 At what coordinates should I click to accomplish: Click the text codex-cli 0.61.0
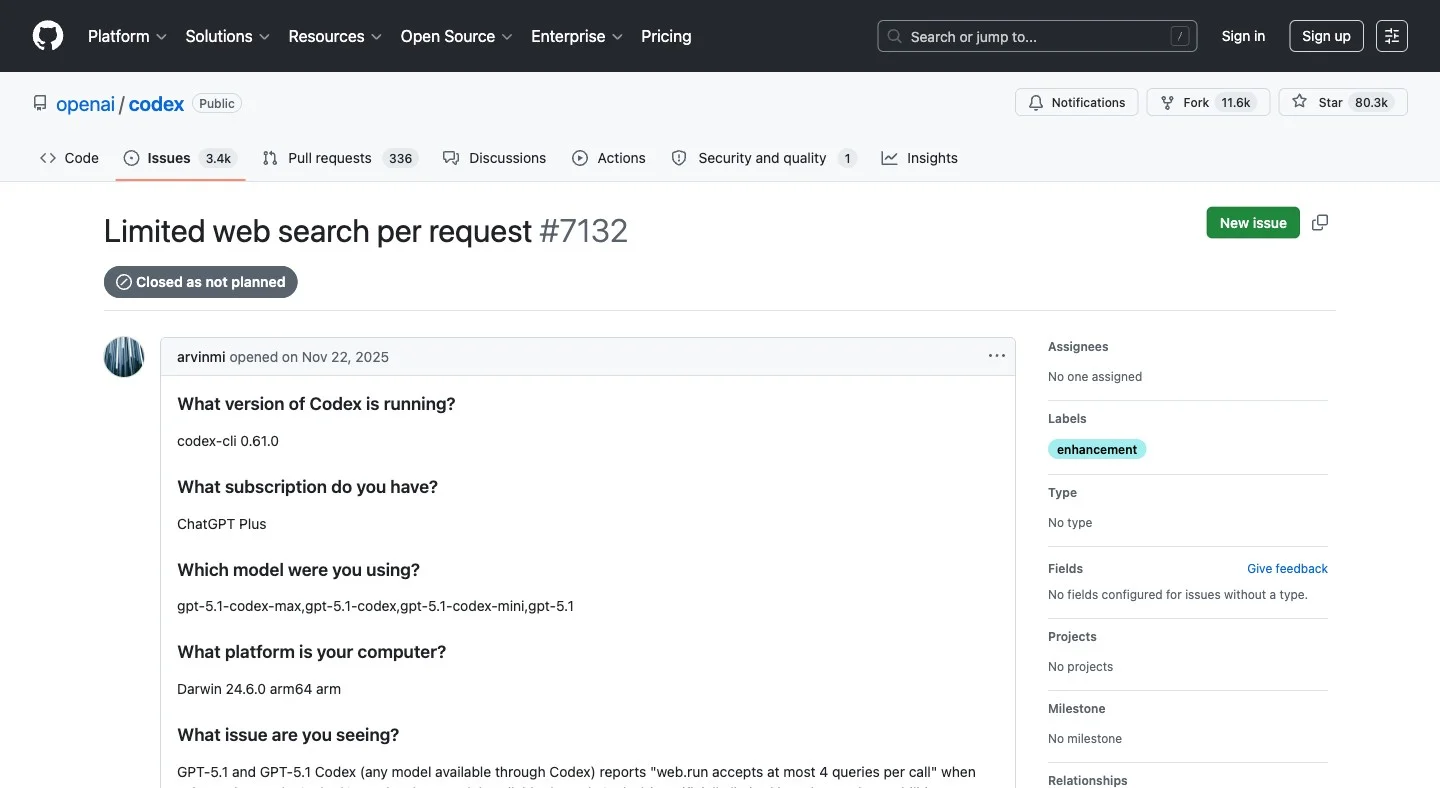(x=228, y=441)
